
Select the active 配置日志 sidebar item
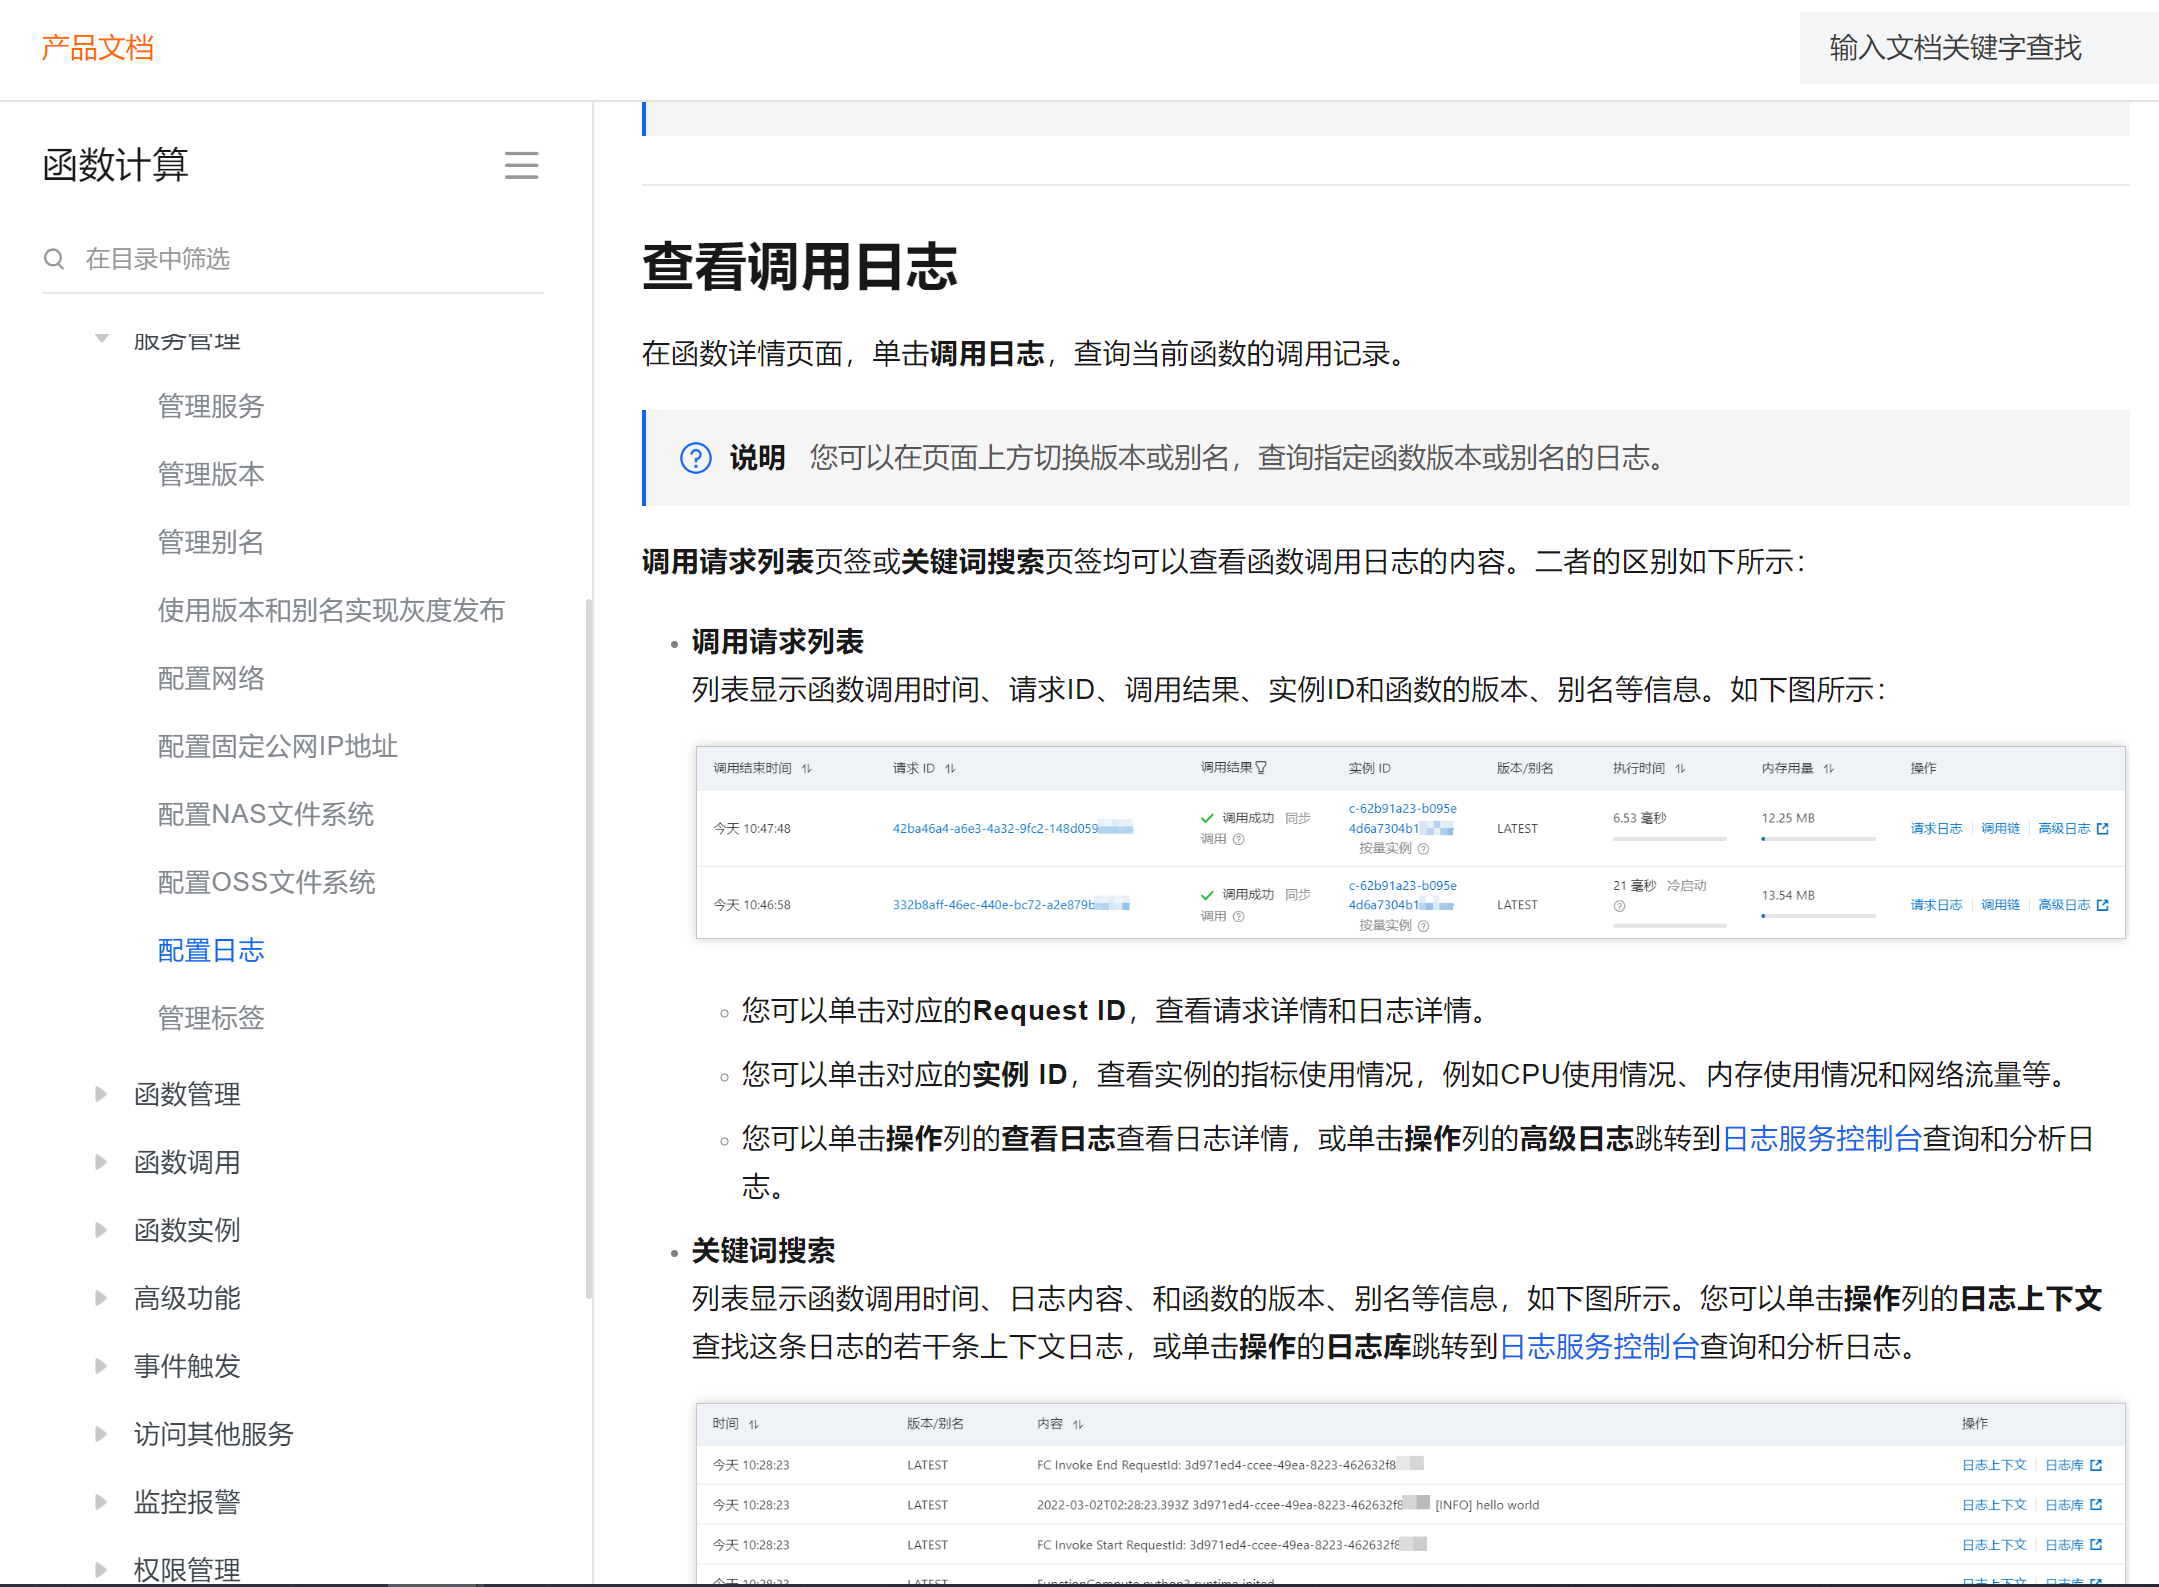(211, 950)
